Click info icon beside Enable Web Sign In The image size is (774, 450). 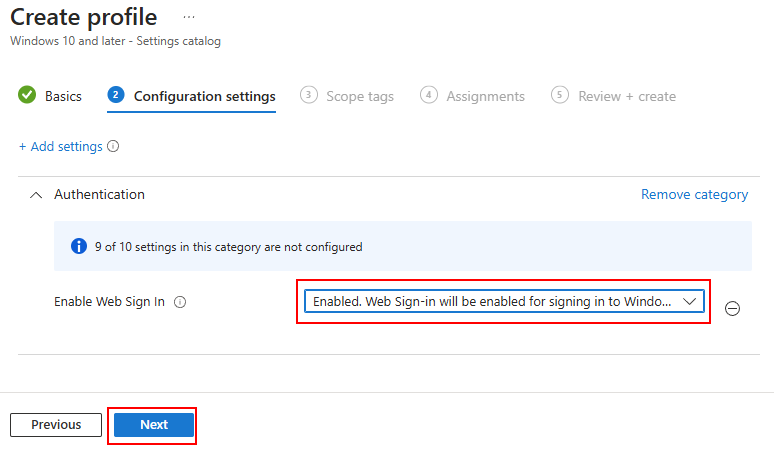[180, 302]
